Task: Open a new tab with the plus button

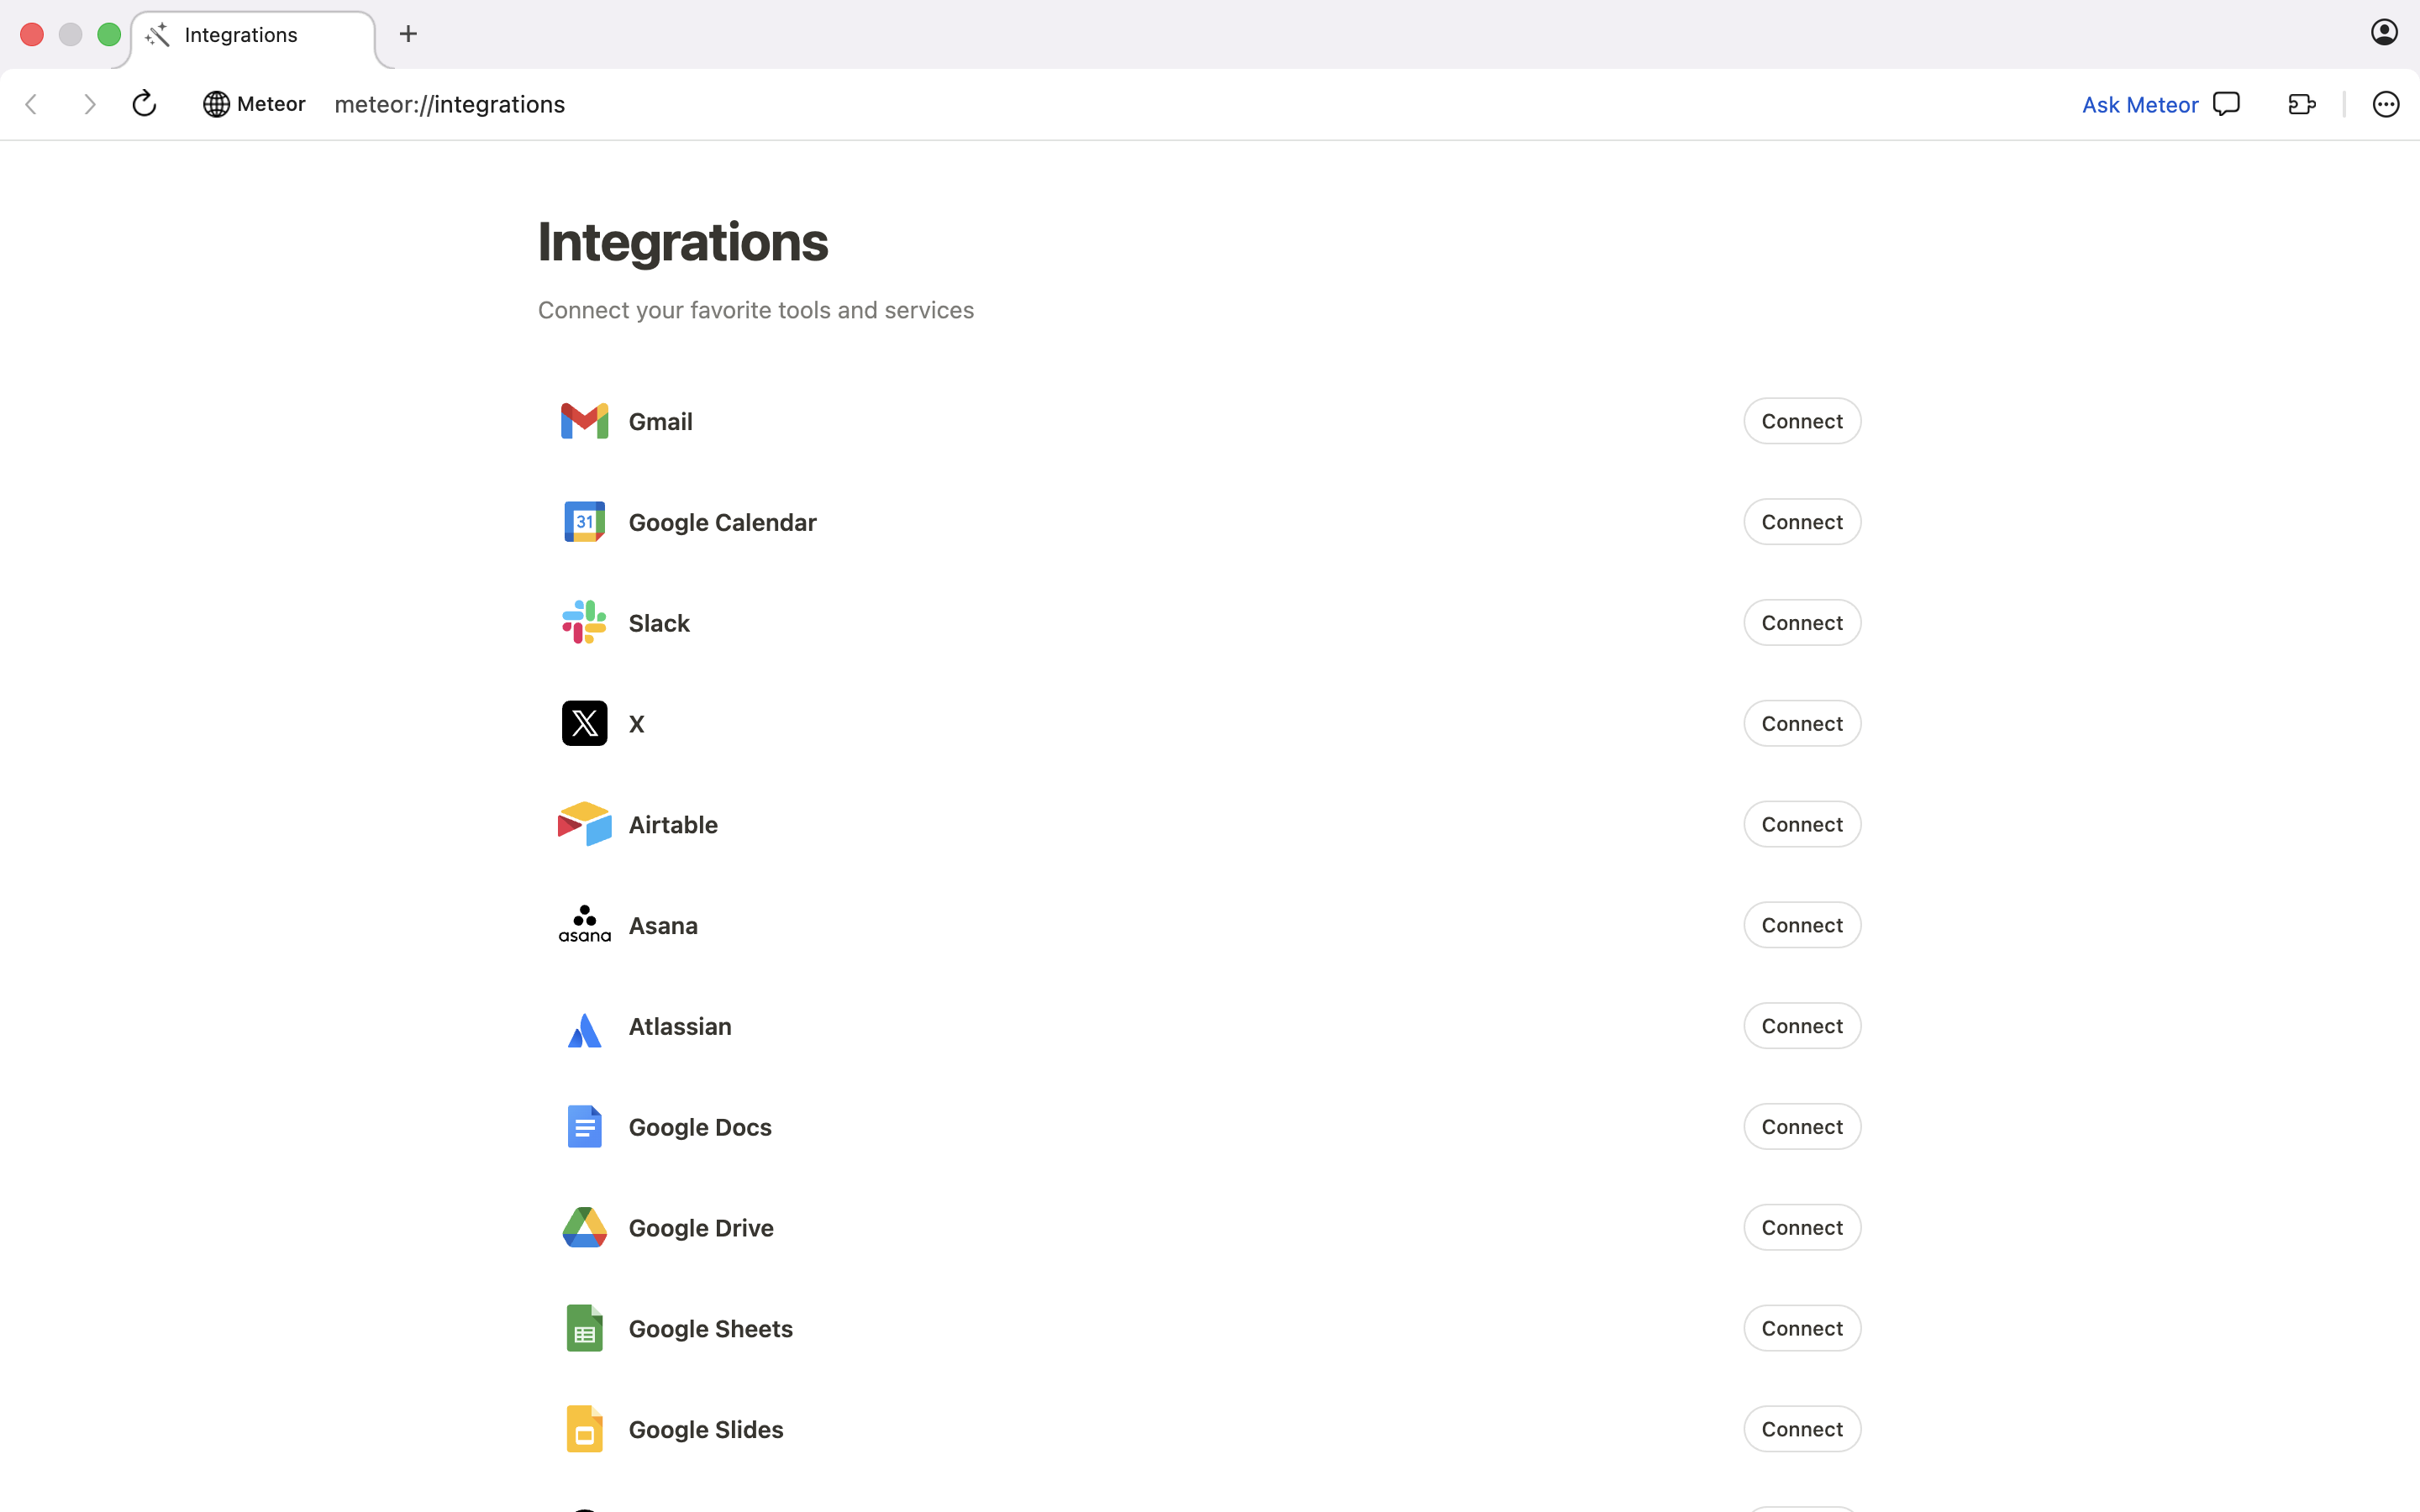Action: click(408, 33)
